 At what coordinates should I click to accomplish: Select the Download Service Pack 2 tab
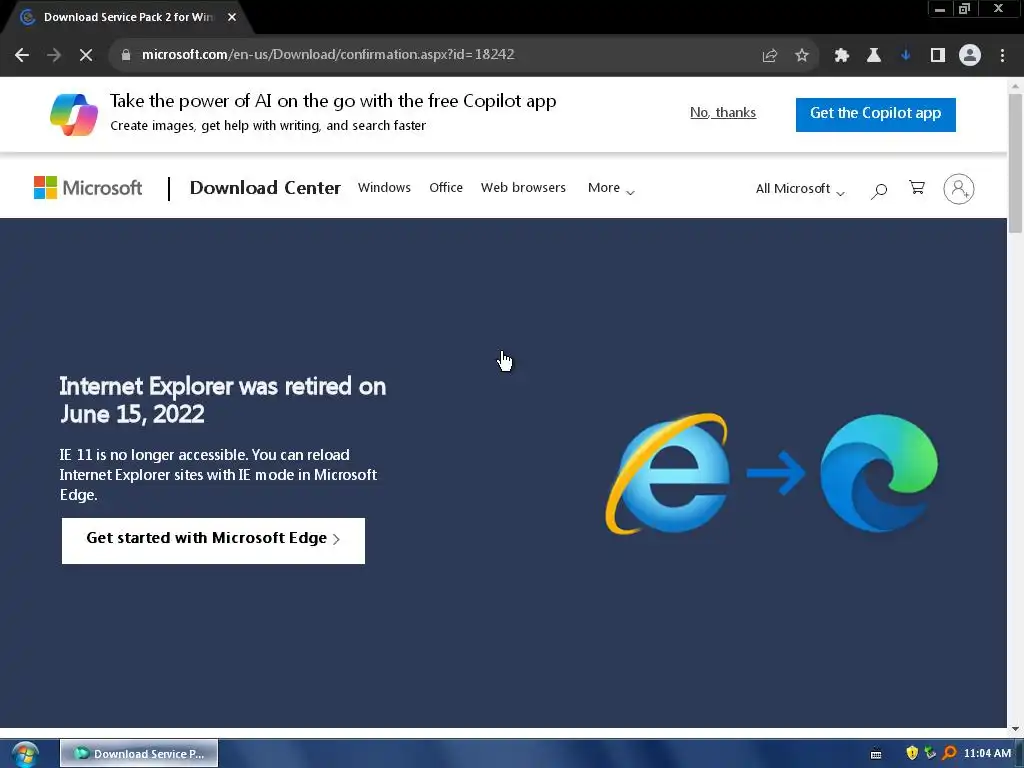click(128, 17)
